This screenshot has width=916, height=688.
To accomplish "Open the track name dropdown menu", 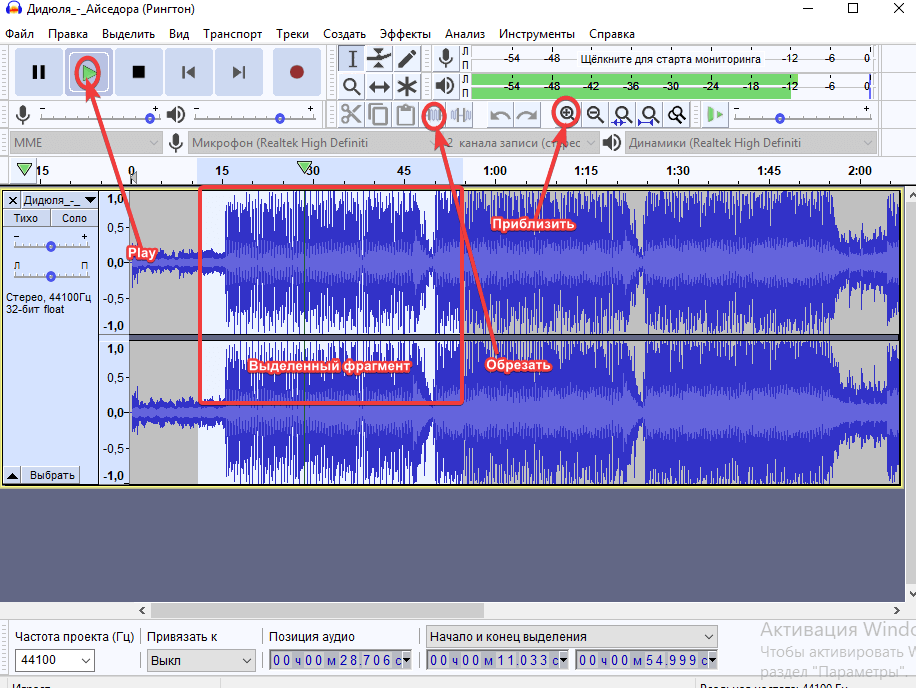I will tap(59, 201).
